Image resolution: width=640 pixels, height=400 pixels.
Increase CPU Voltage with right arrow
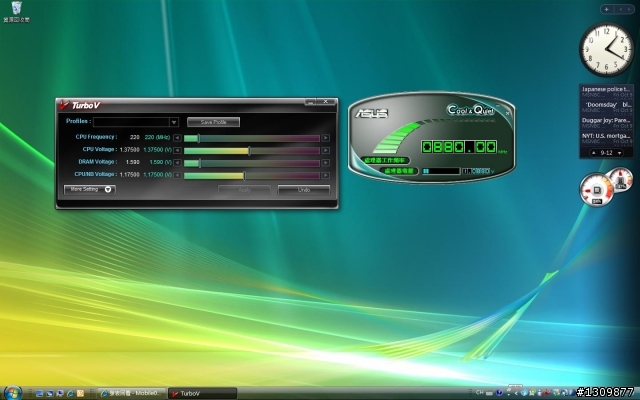pyautogui.click(x=325, y=150)
